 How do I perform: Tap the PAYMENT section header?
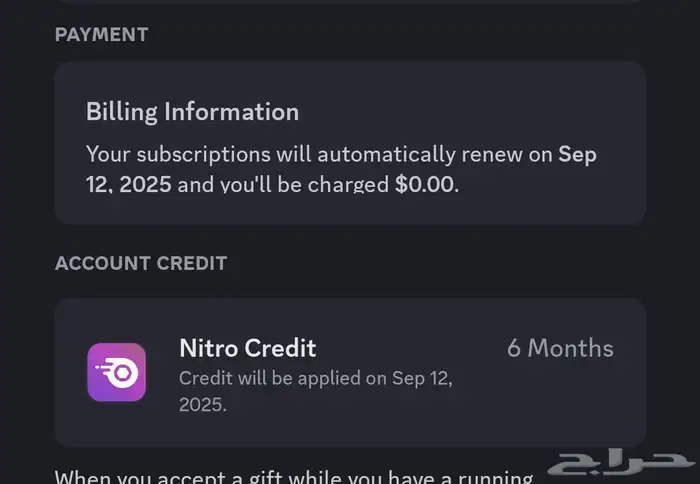pos(101,34)
